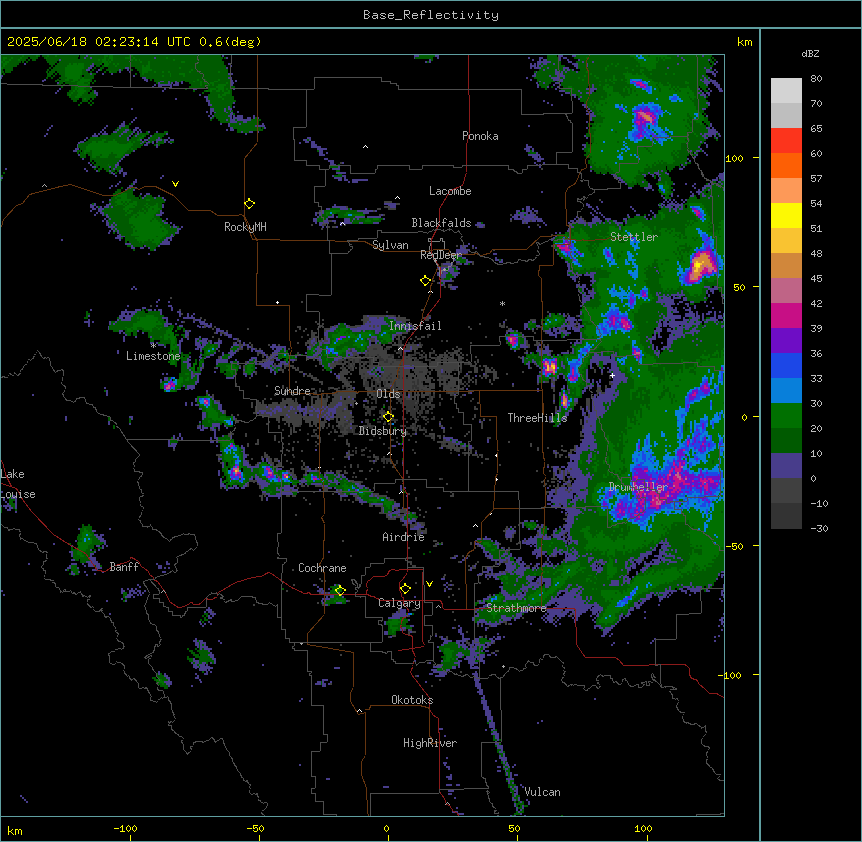Pick the bright yellow 51-54 dBZ swatch

point(786,215)
